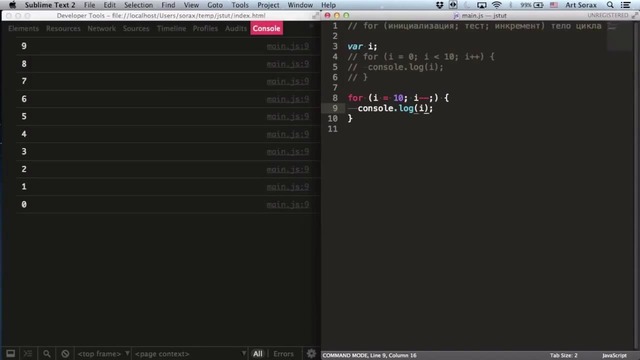Open main.js:9 link for output 2
Image resolution: width=640 pixels, height=360 pixels.
click(288, 169)
